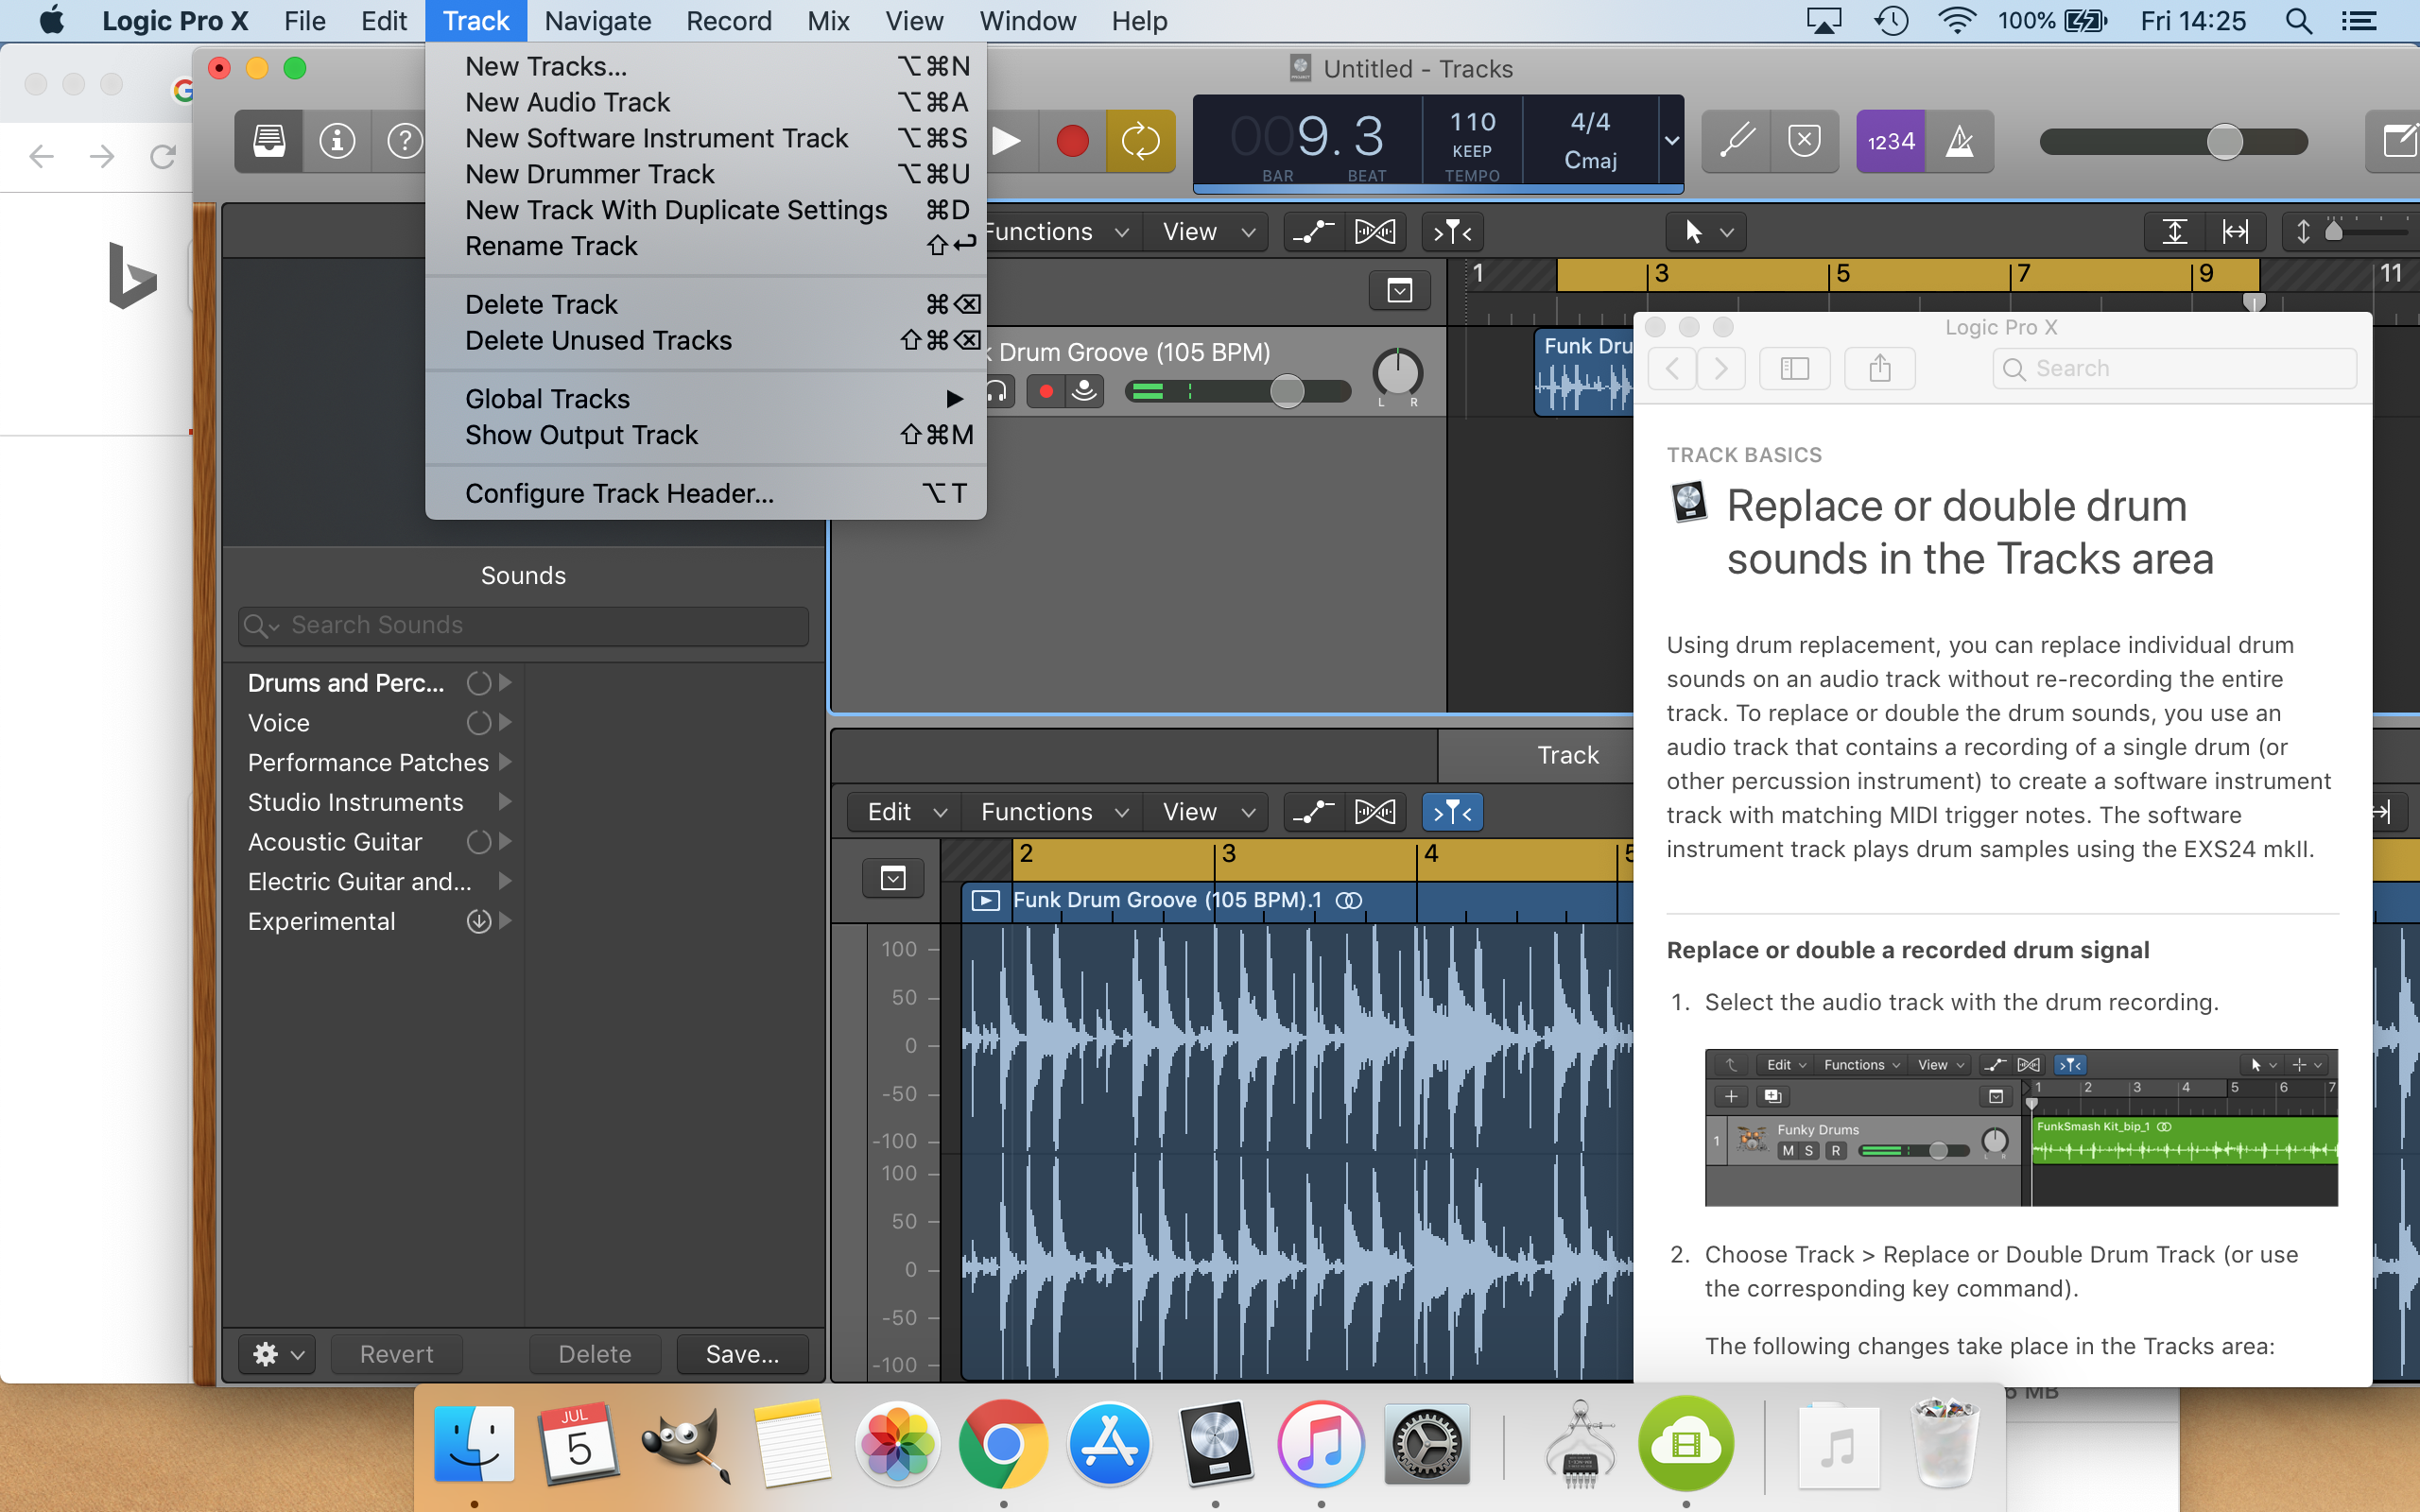This screenshot has width=2420, height=1512.
Task: Click the automation icon in Tracks toolbar
Action: coord(1313,232)
